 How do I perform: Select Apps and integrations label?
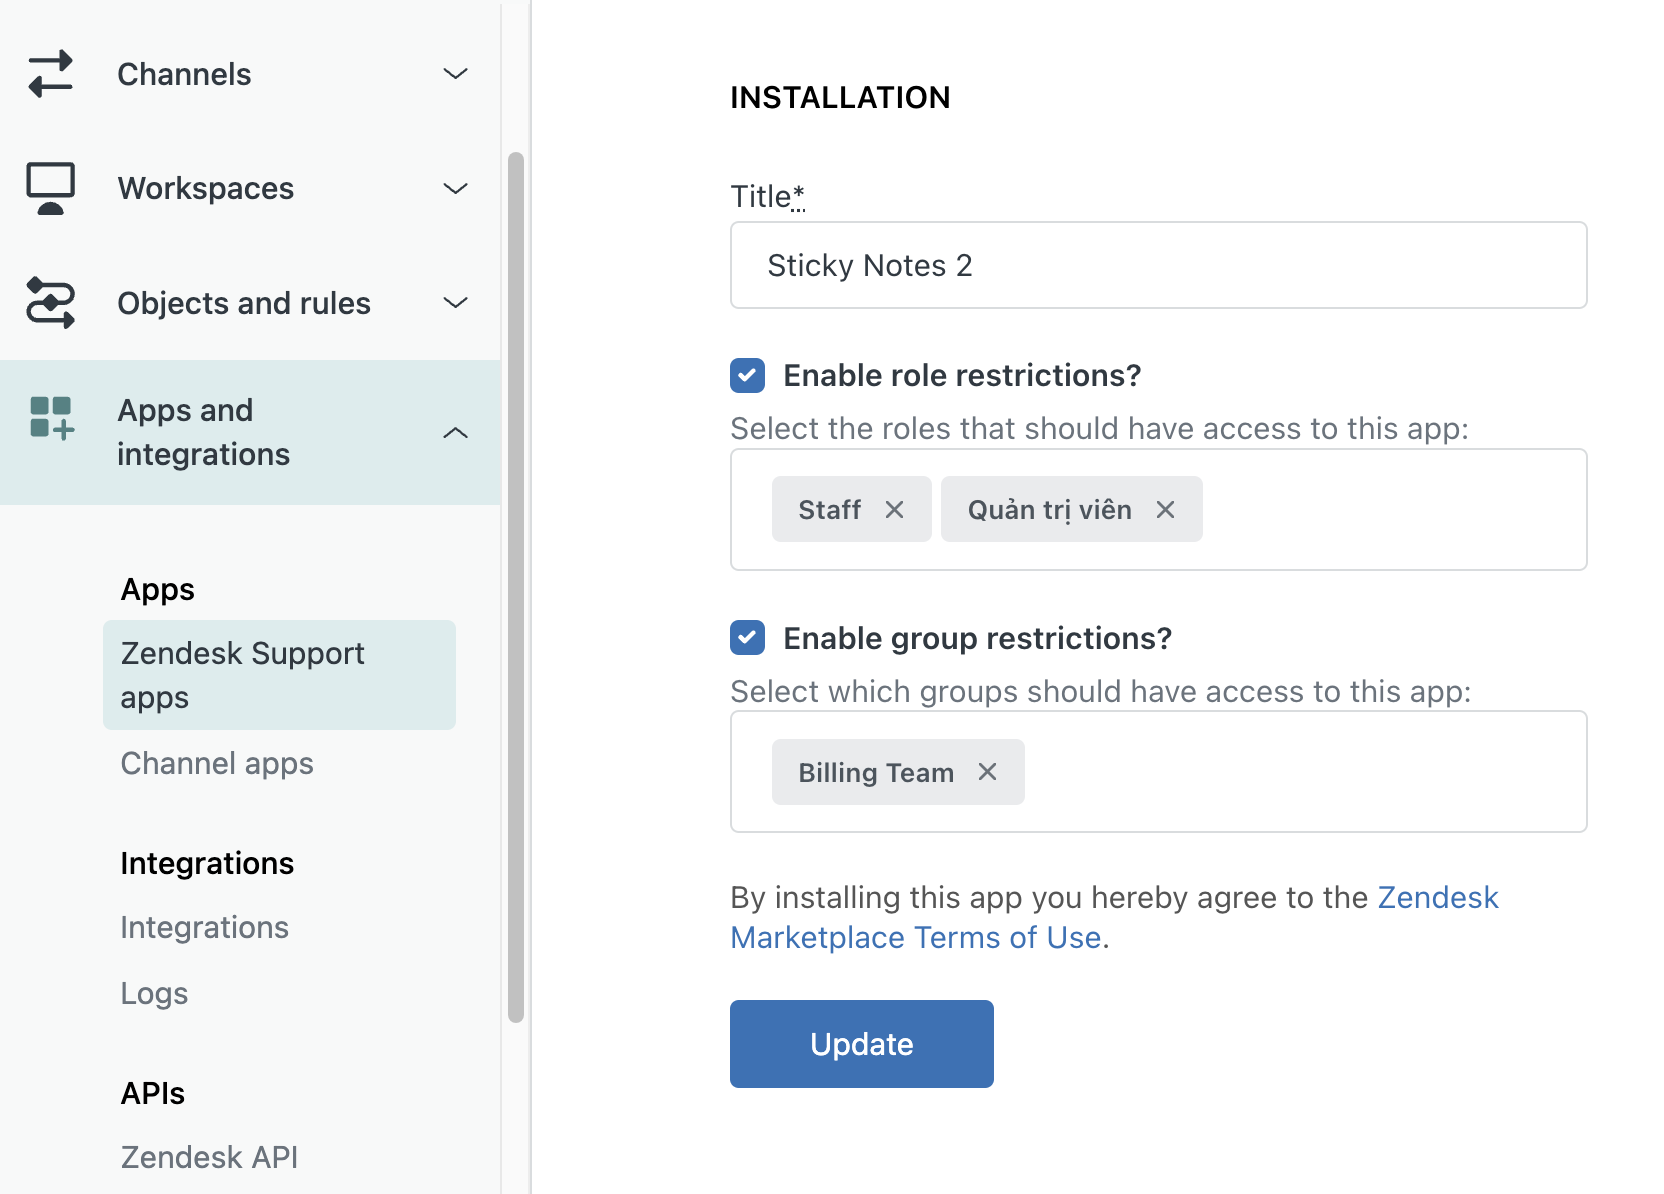(204, 432)
